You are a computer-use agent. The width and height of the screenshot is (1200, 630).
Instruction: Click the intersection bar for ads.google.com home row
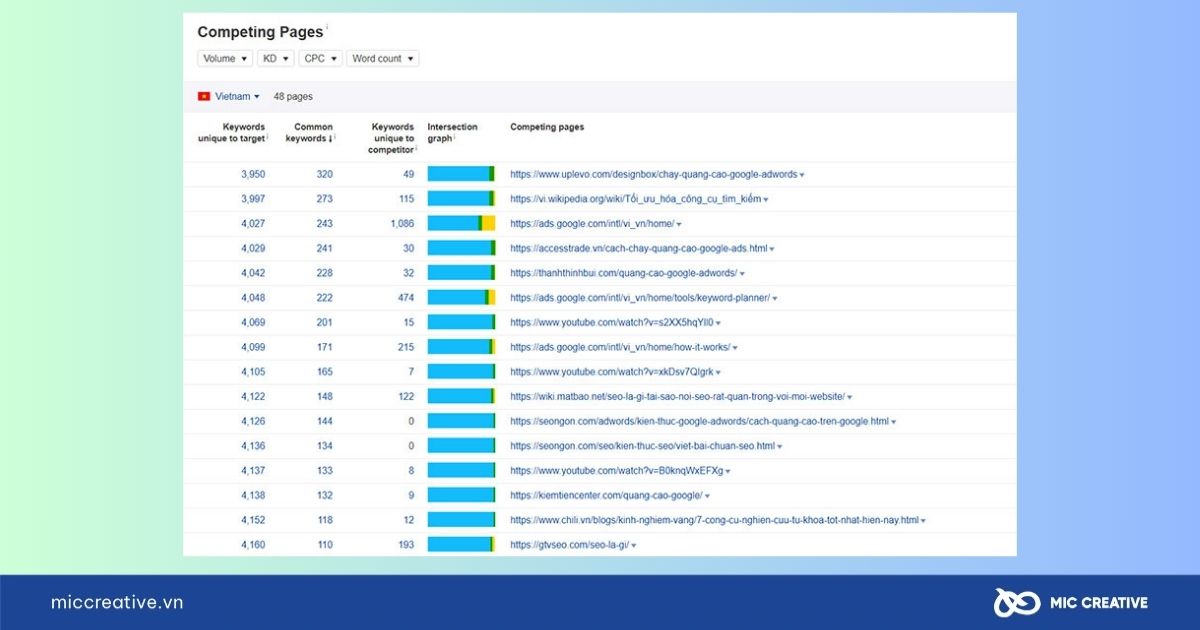(461, 224)
